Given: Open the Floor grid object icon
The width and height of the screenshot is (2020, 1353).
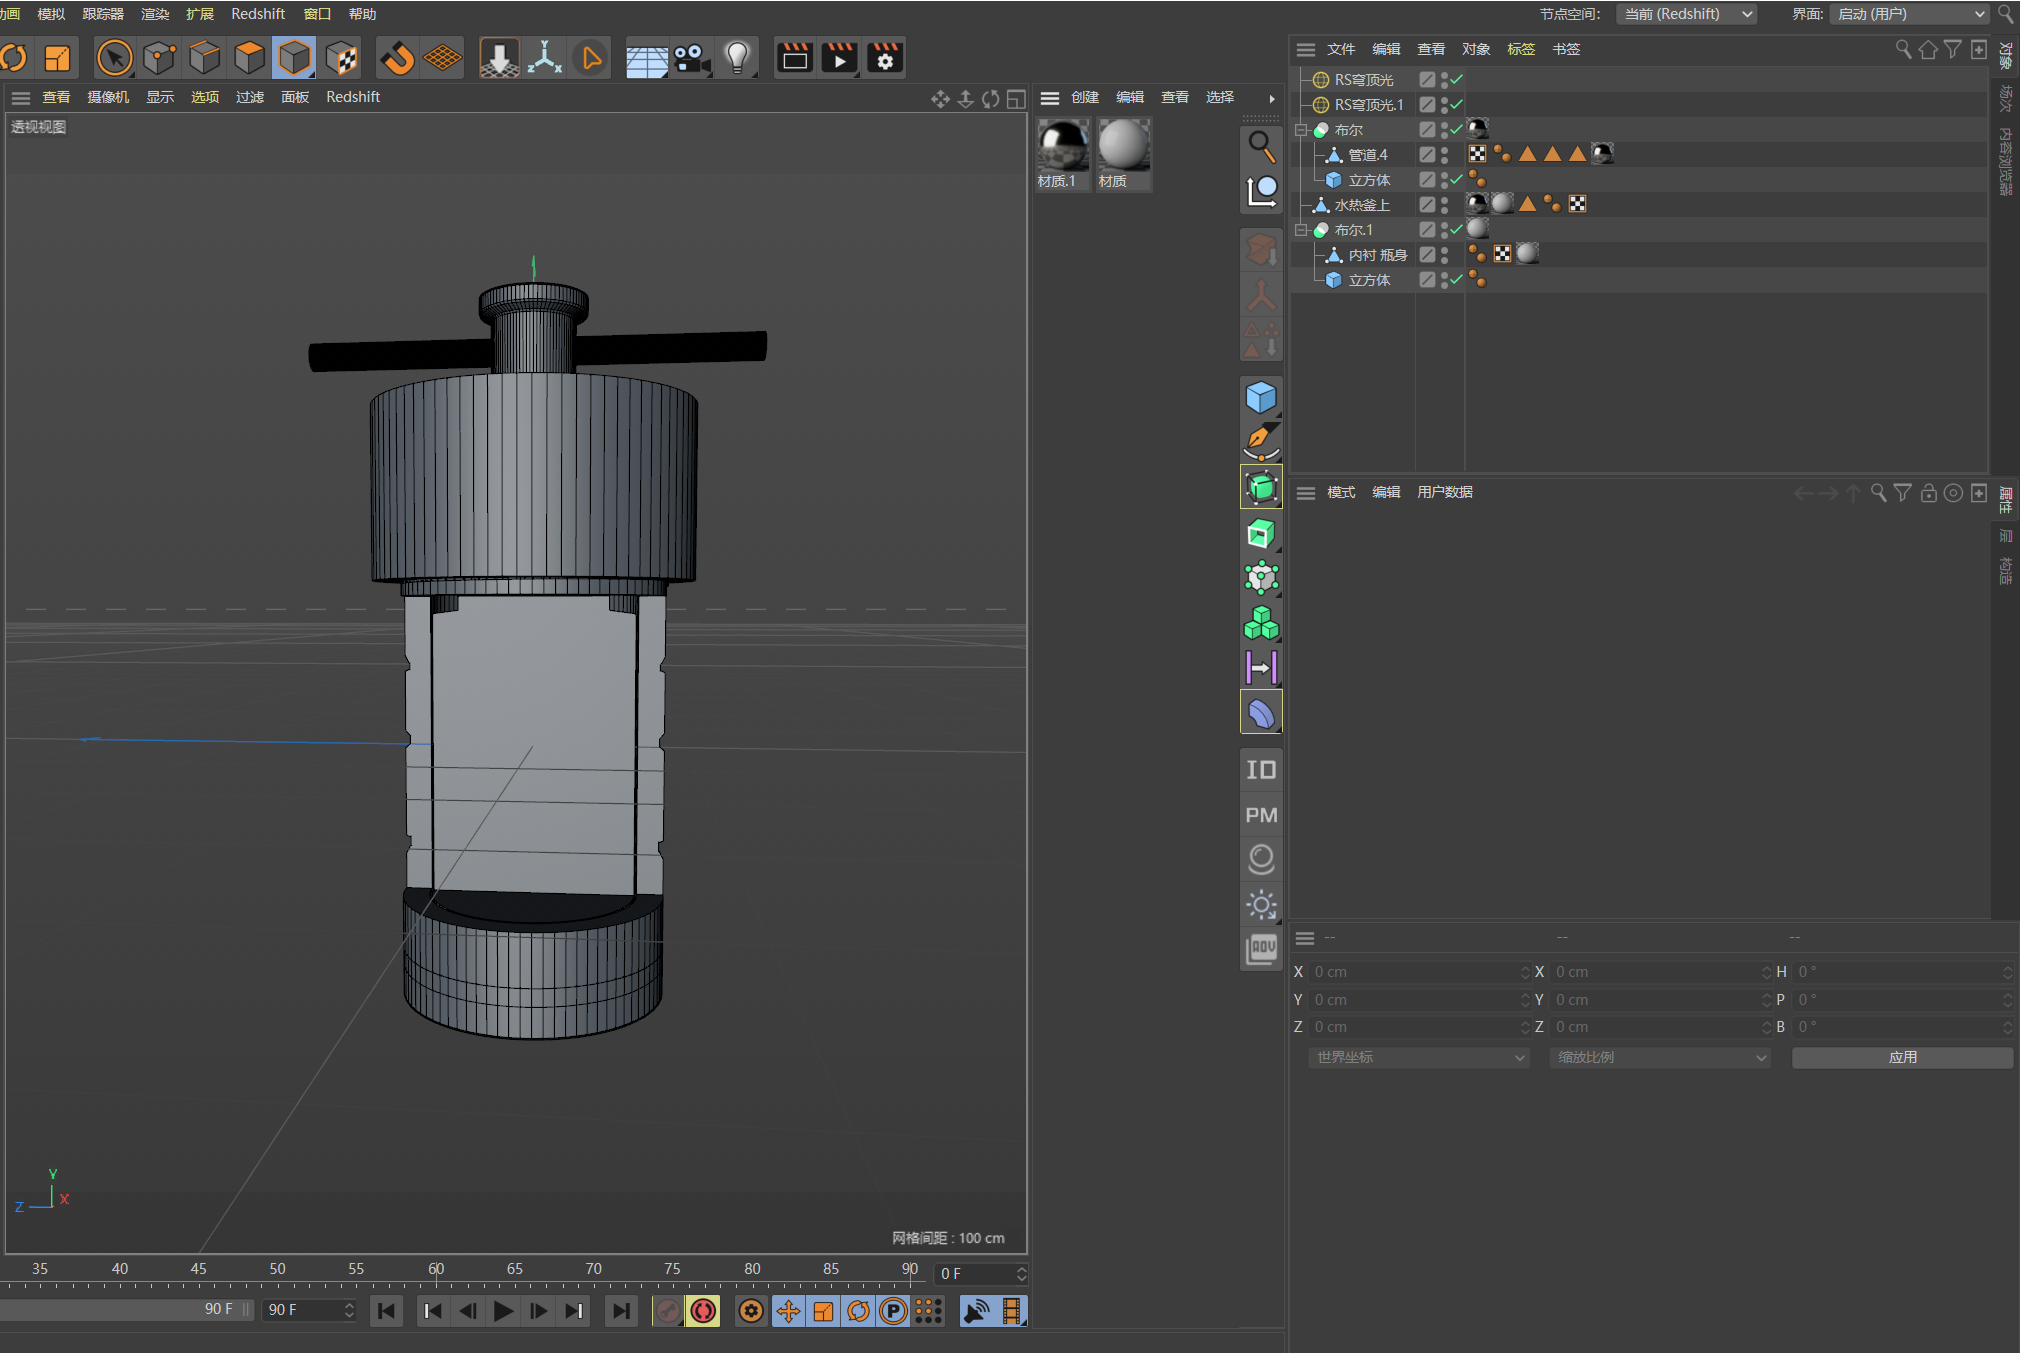Looking at the screenshot, I should click(647, 59).
